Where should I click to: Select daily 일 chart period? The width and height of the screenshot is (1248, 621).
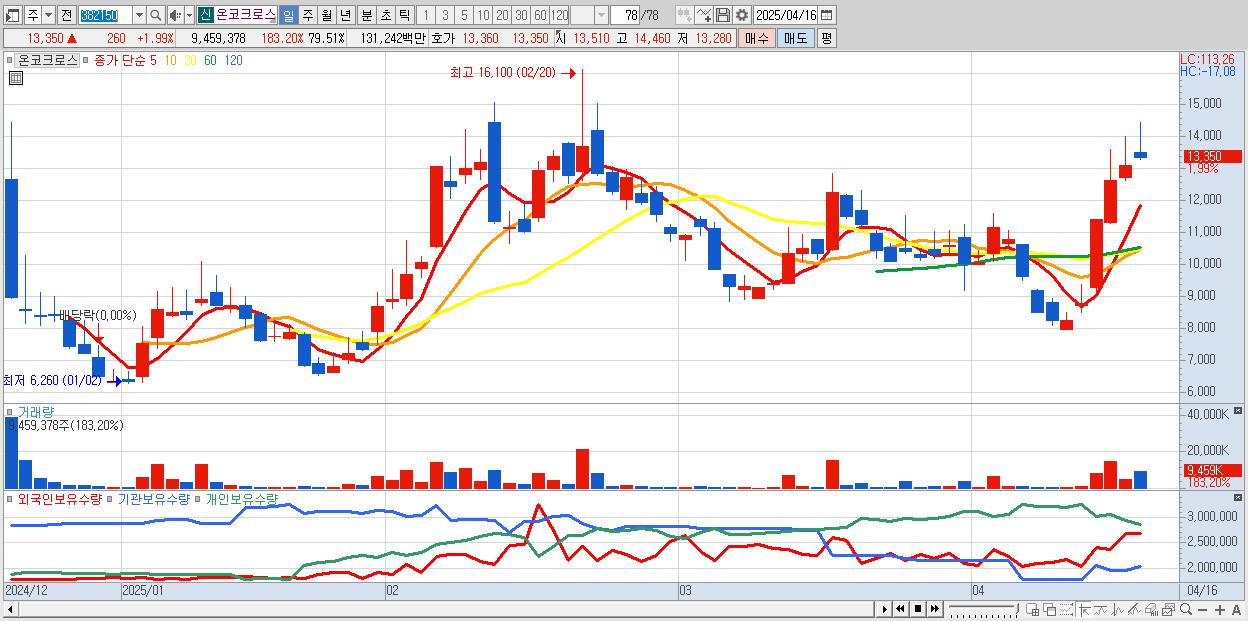pyautogui.click(x=288, y=15)
